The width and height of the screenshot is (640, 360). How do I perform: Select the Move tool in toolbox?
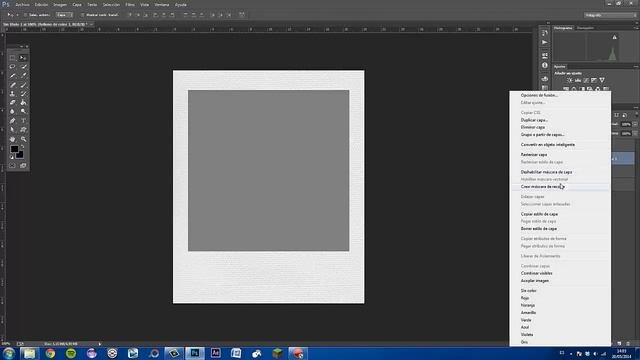[23, 58]
